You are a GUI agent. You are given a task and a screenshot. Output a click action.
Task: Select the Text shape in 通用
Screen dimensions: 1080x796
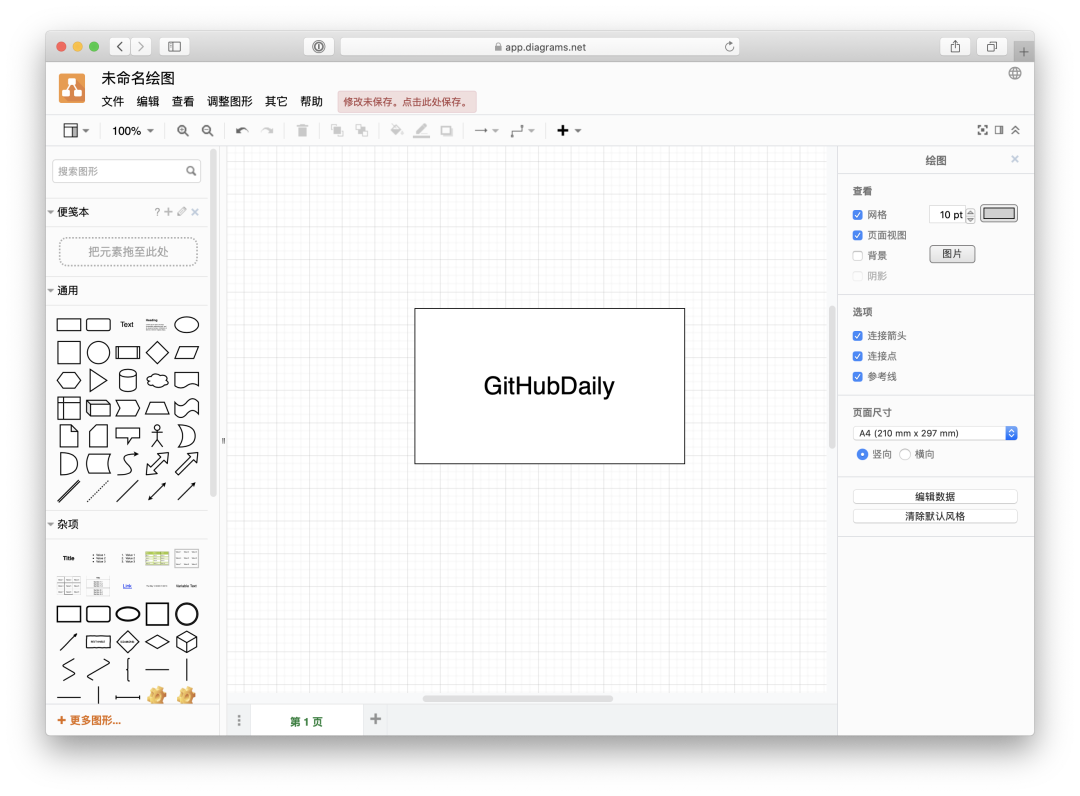[127, 324]
